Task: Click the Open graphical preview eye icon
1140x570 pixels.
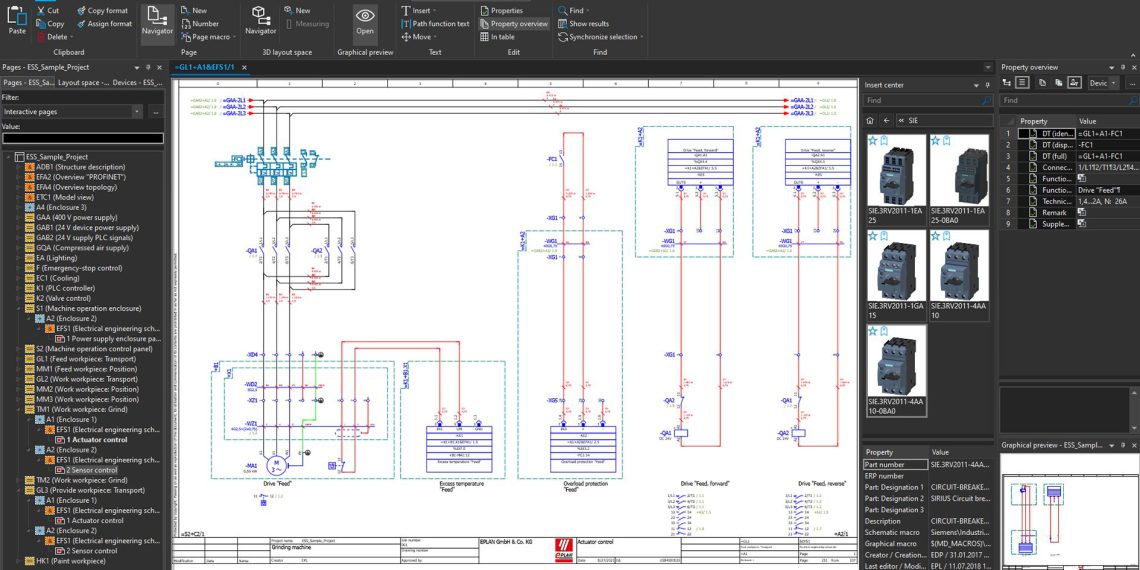Action: (365, 19)
